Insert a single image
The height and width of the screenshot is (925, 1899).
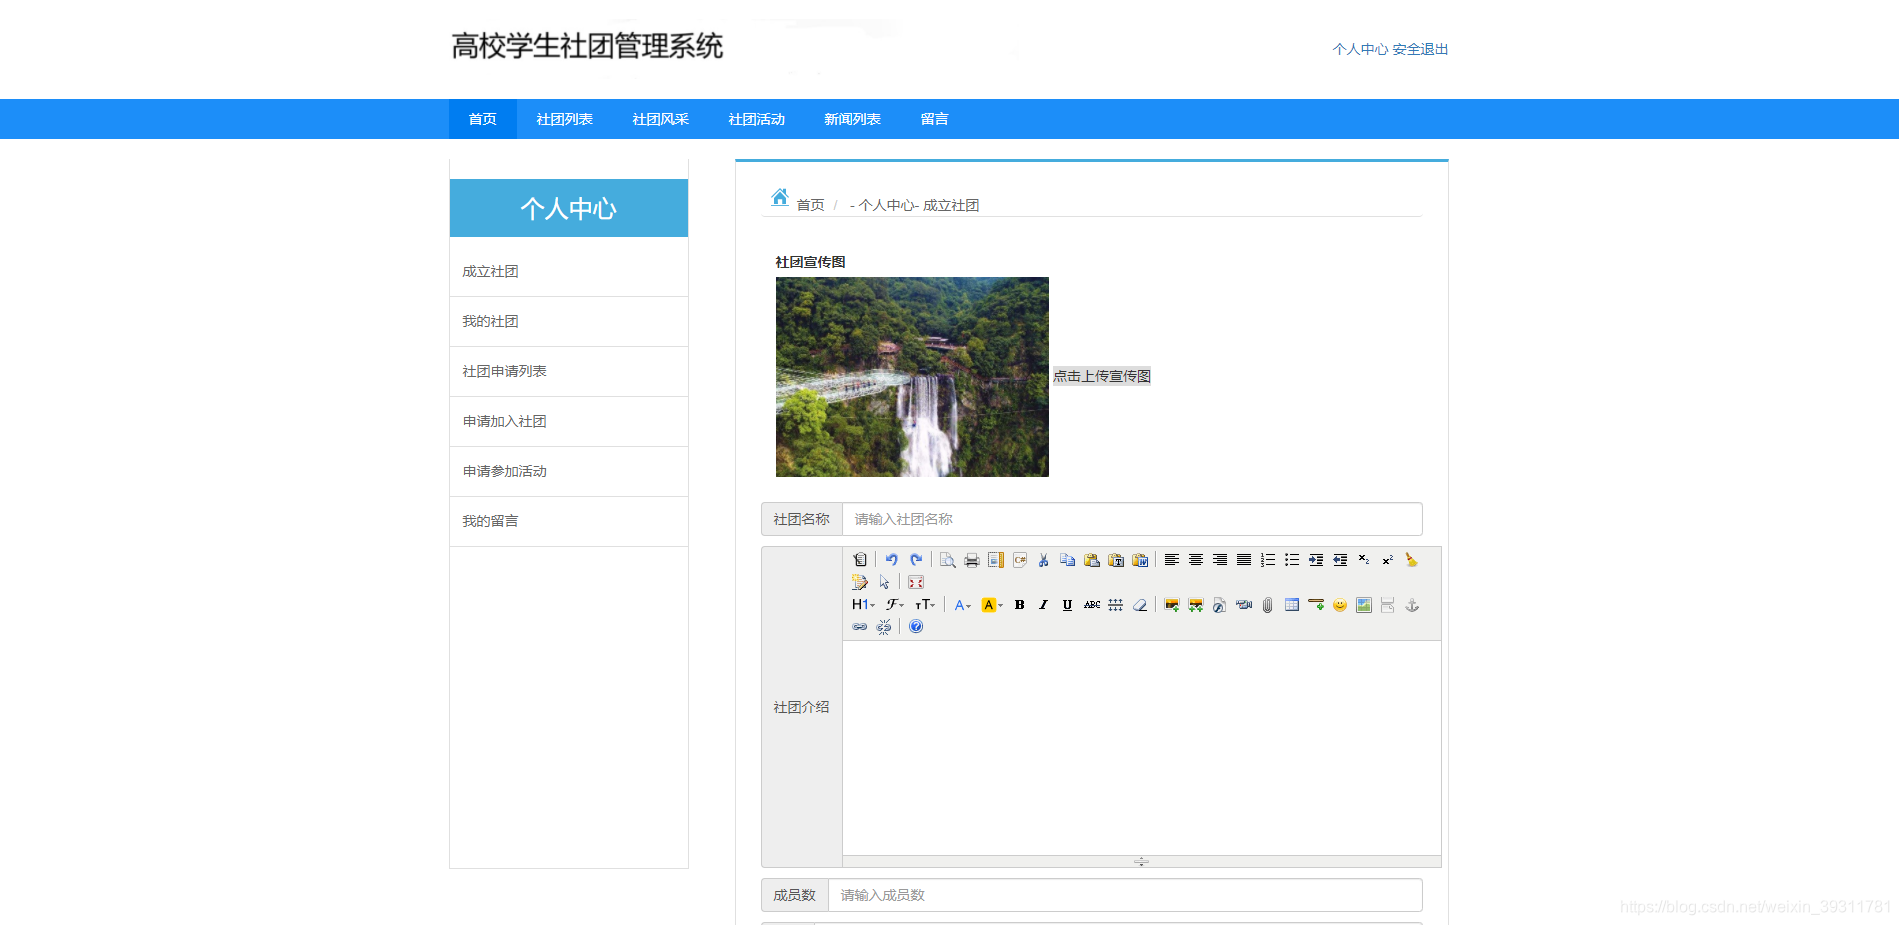1172,605
